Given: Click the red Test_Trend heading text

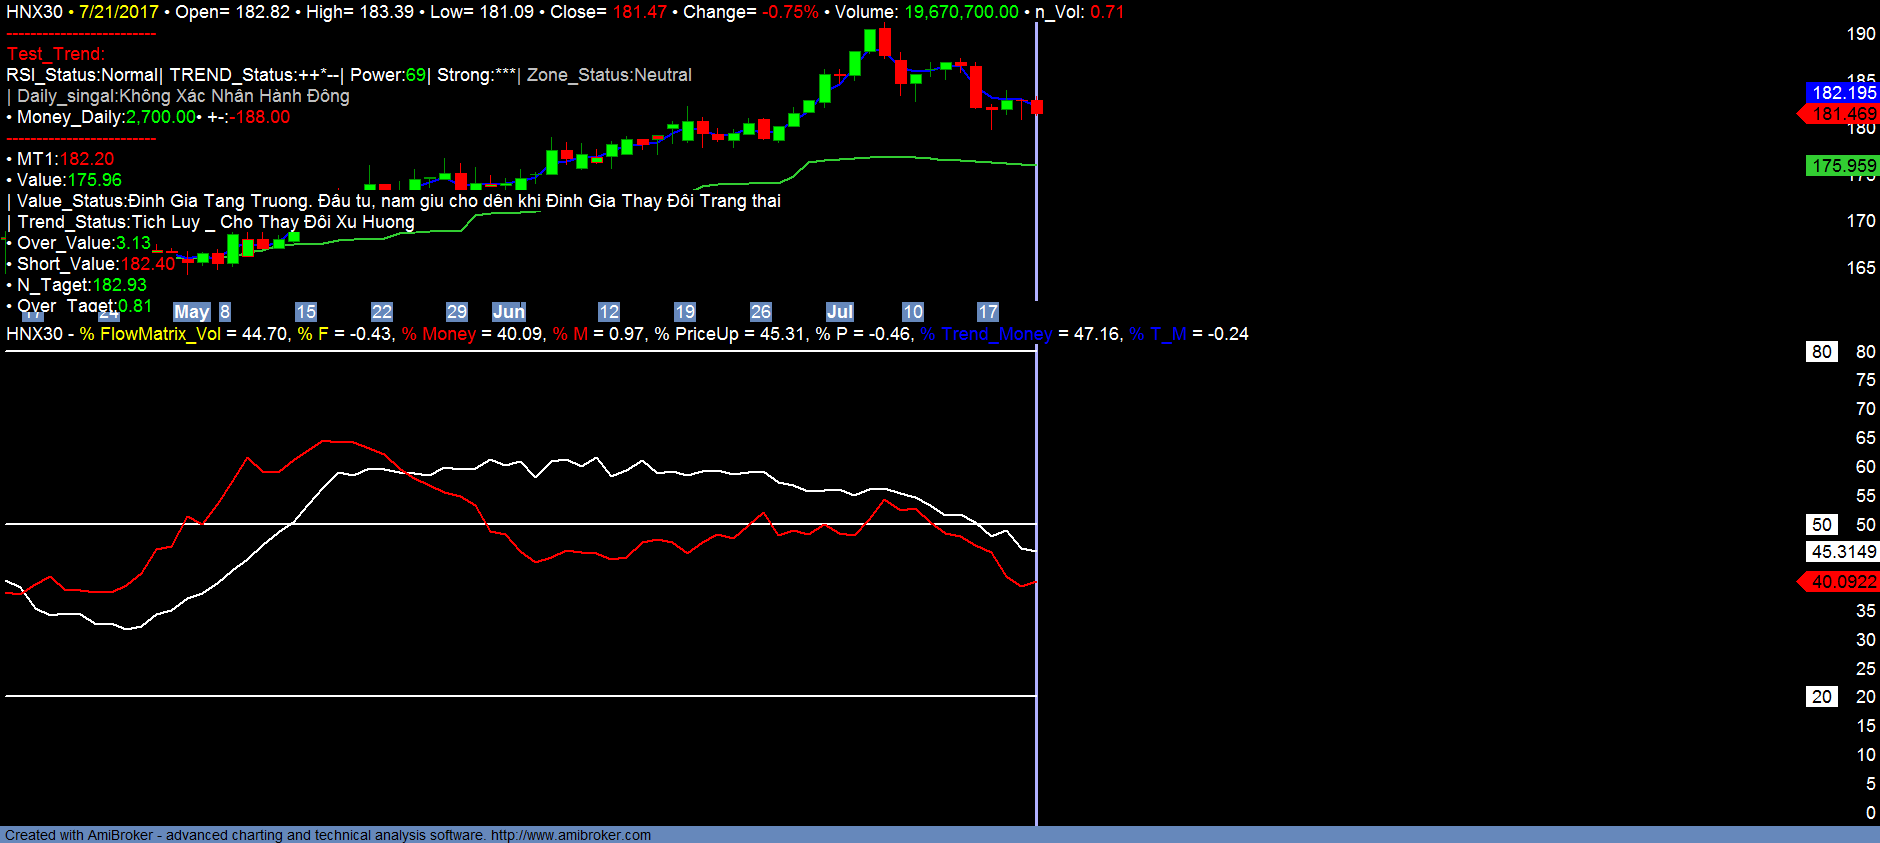Looking at the screenshot, I should 56,54.
